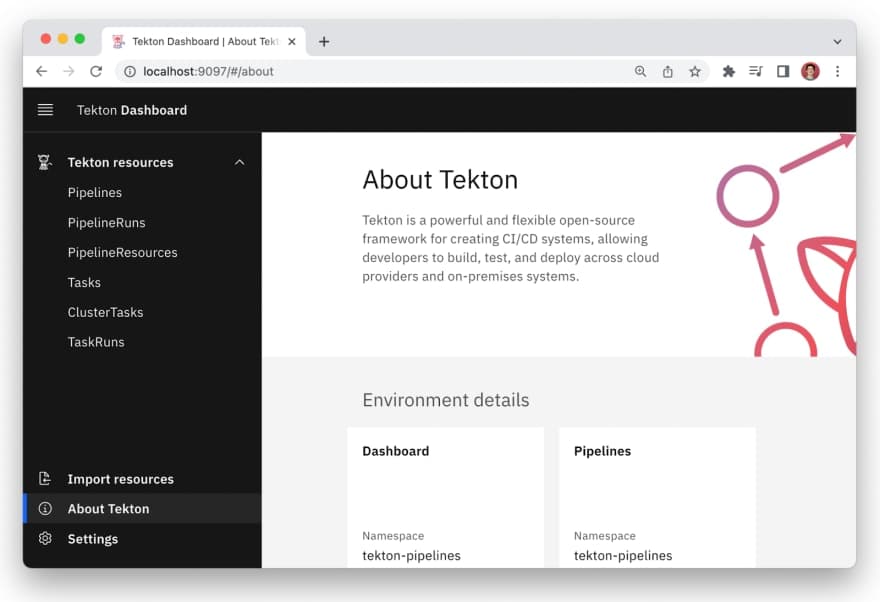Expand the tab search dropdown arrow
This screenshot has height=602, width=880.
pos(837,42)
